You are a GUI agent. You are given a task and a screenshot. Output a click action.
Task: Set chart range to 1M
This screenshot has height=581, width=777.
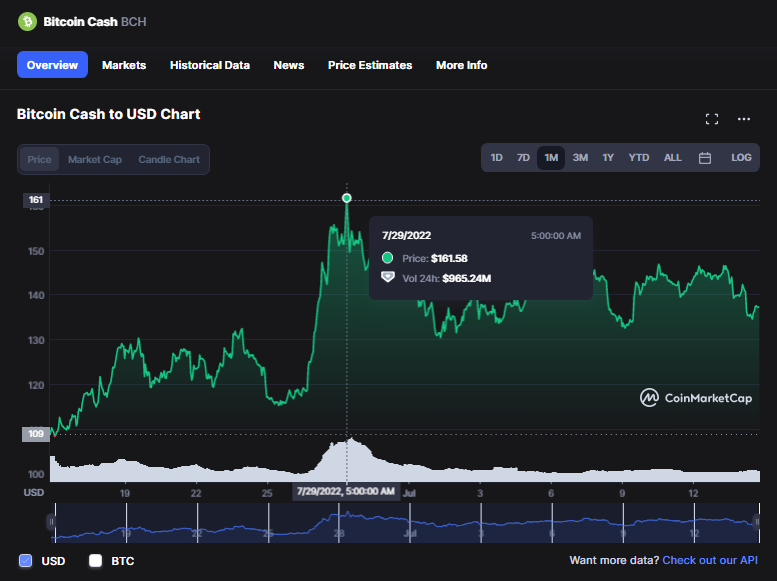point(551,158)
